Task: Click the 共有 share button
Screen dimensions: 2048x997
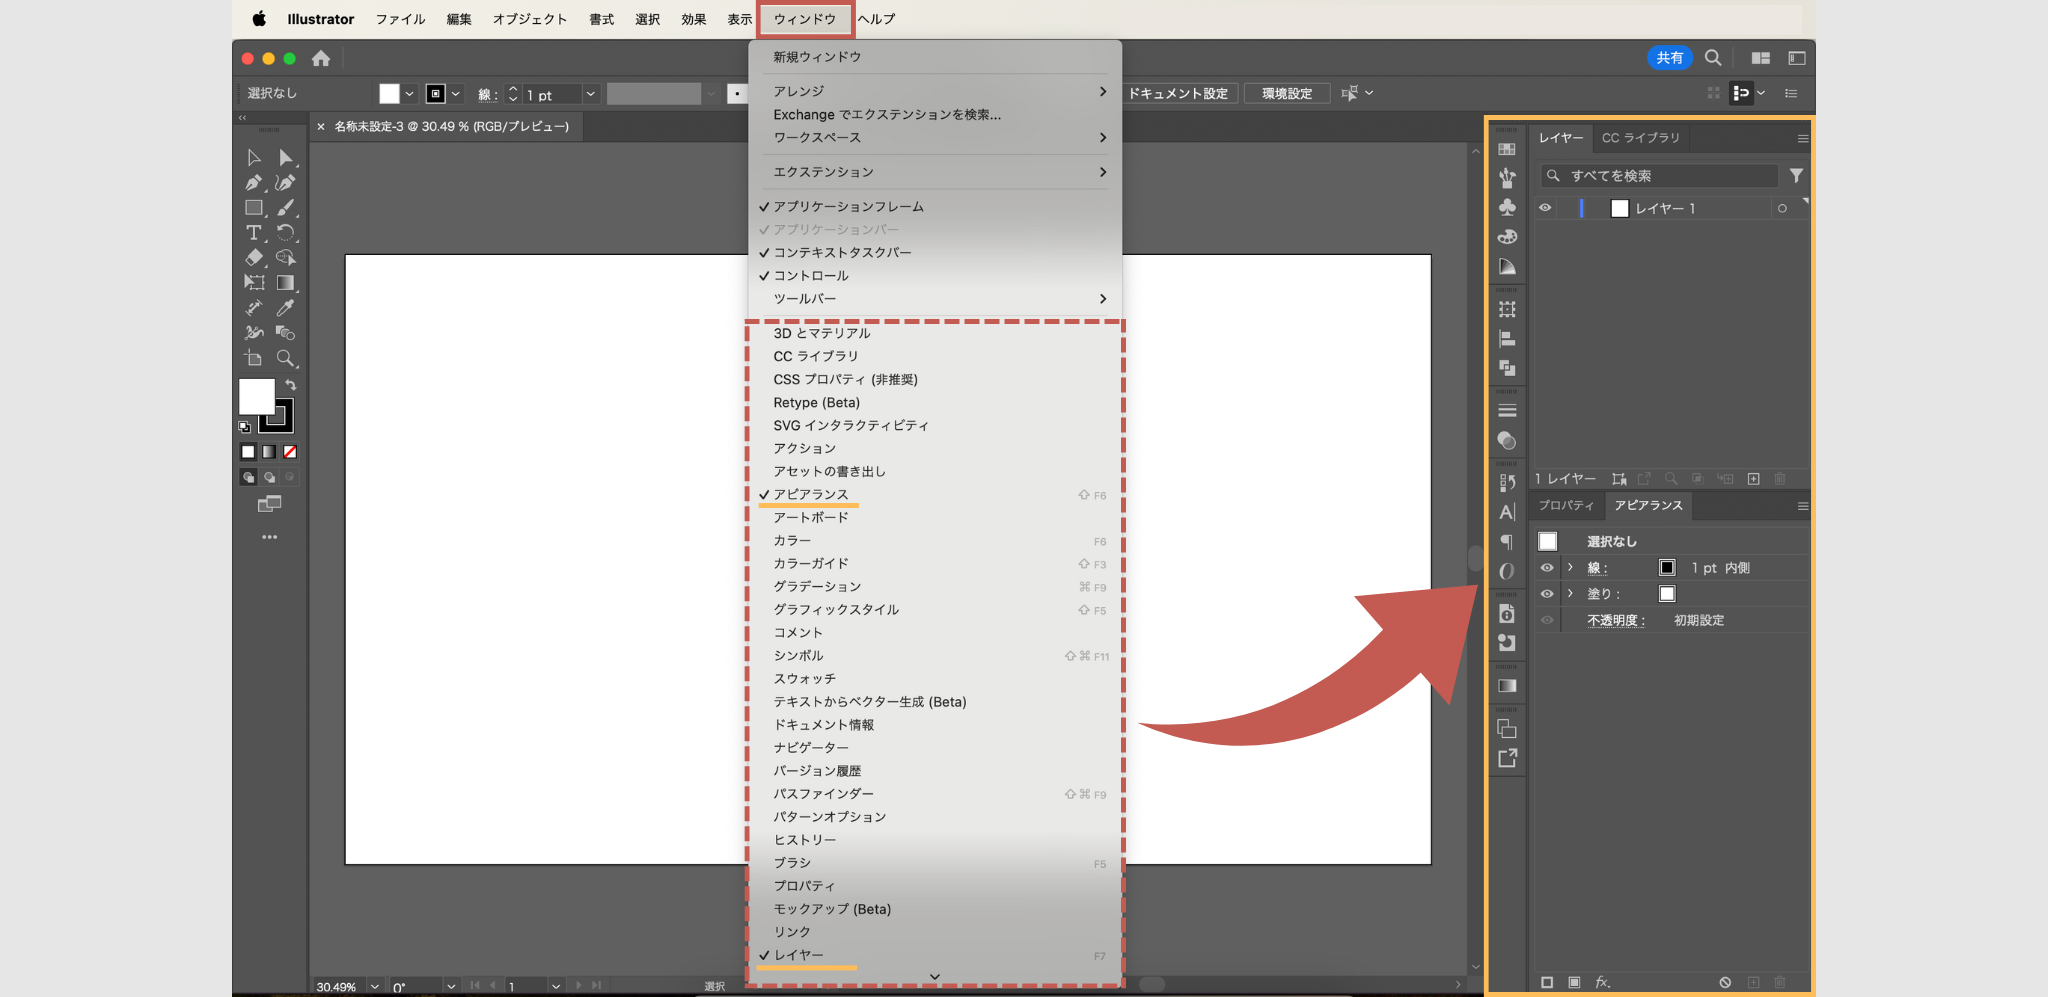Action: click(1670, 57)
